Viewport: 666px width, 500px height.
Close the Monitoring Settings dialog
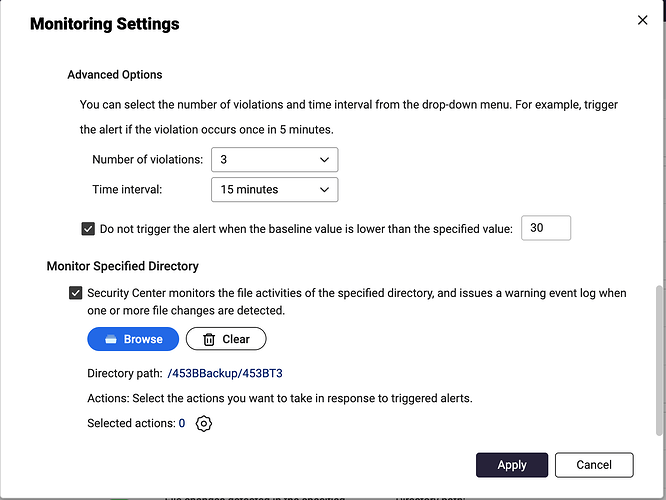point(642,20)
